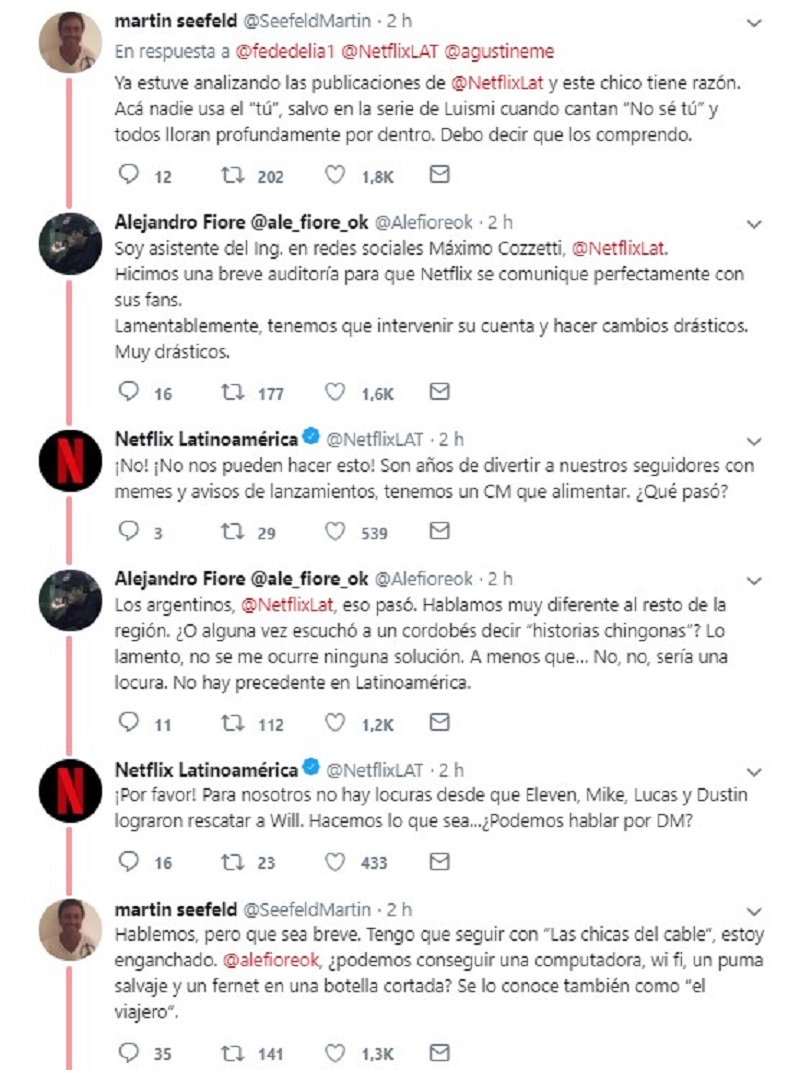
Task: Like the last tweet with 1,3K likes
Action: point(336,1052)
